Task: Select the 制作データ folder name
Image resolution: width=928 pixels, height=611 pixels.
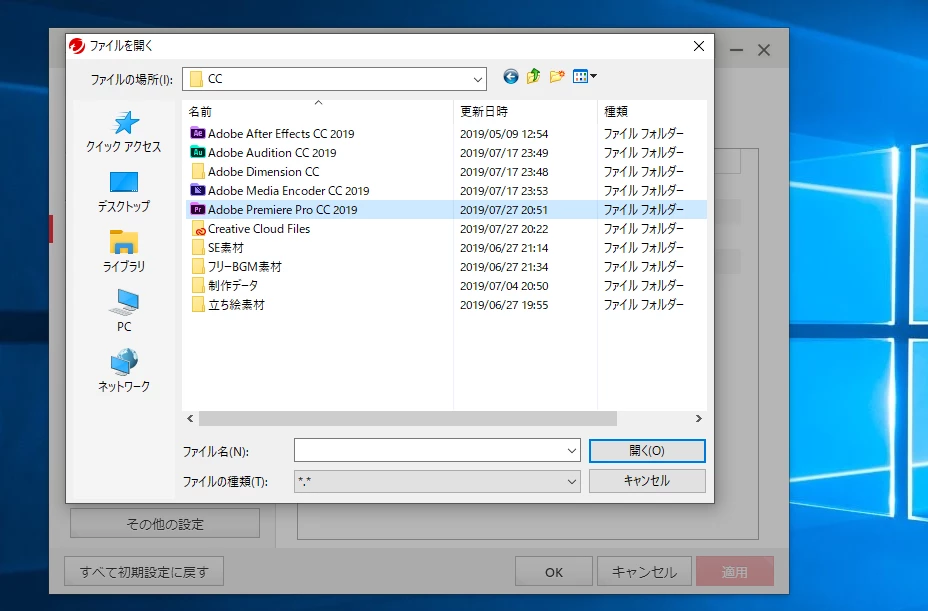Action: pyautogui.click(x=233, y=285)
